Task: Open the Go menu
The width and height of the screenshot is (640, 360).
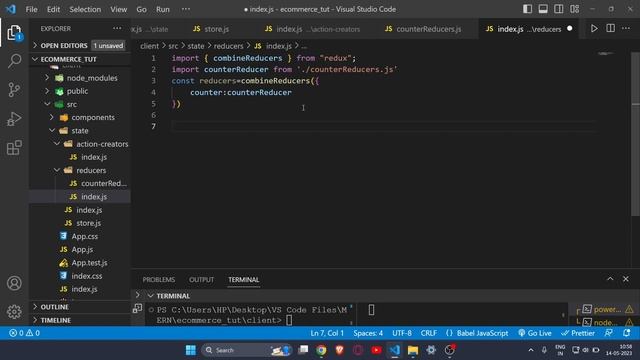Action: (141, 9)
